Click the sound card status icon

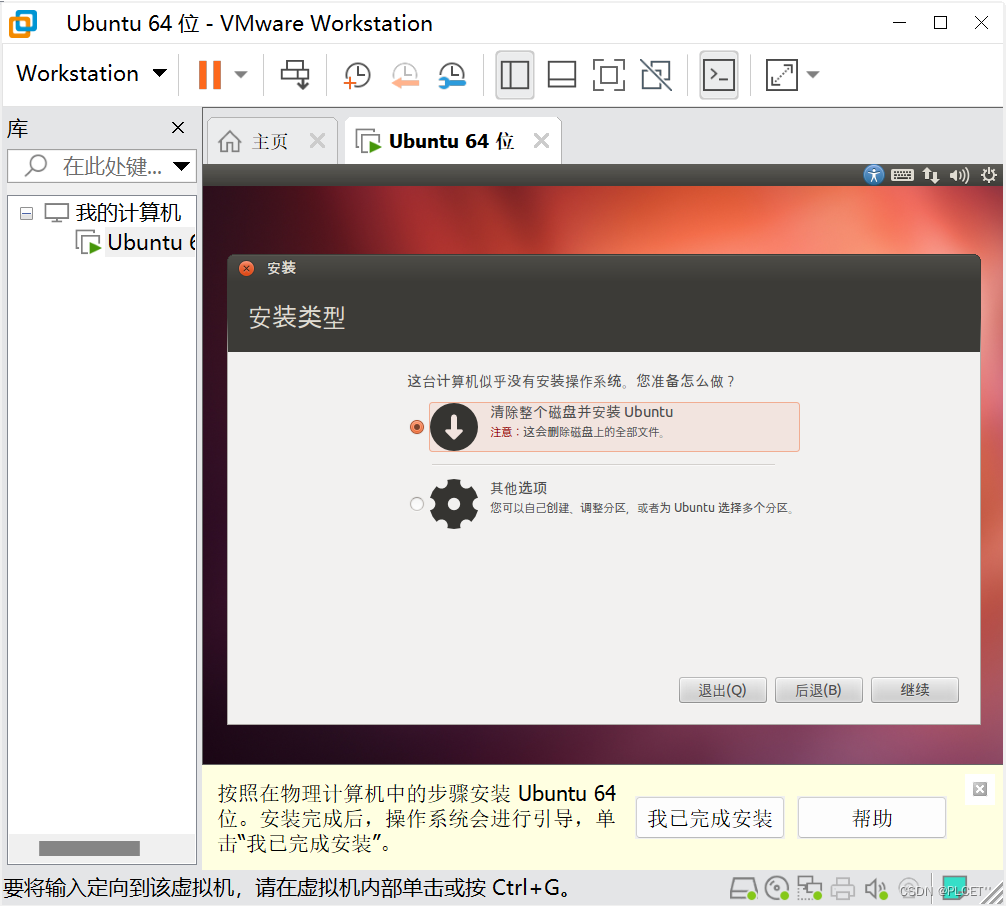click(x=876, y=889)
